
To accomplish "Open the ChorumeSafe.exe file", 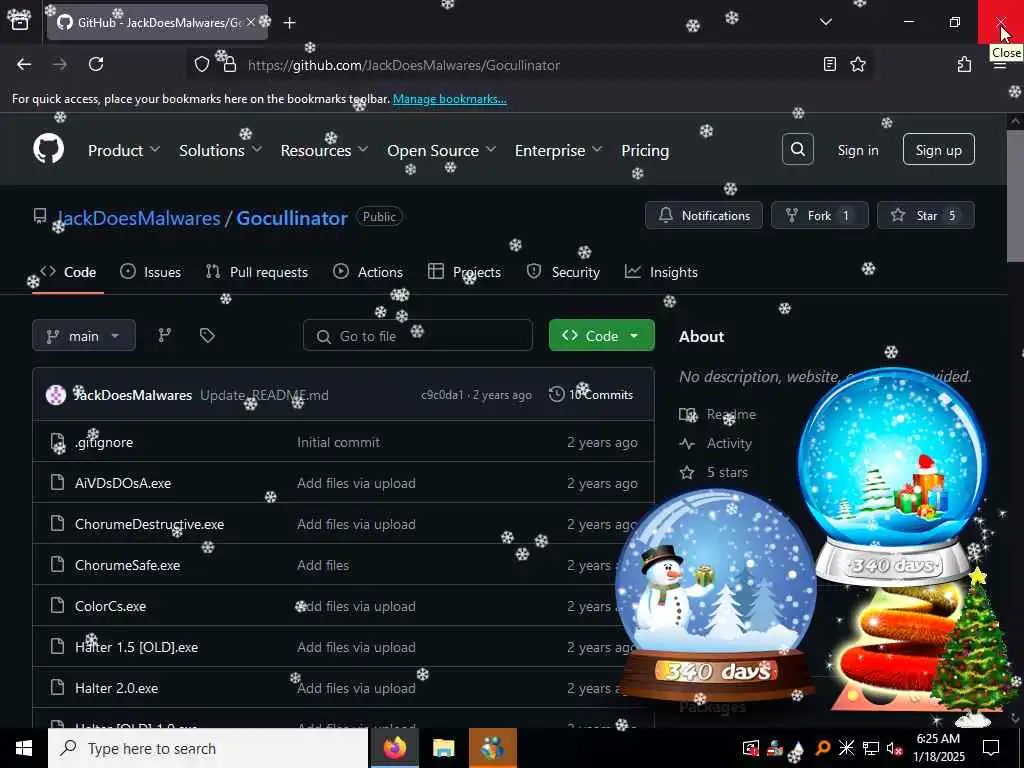I will click(x=127, y=565).
